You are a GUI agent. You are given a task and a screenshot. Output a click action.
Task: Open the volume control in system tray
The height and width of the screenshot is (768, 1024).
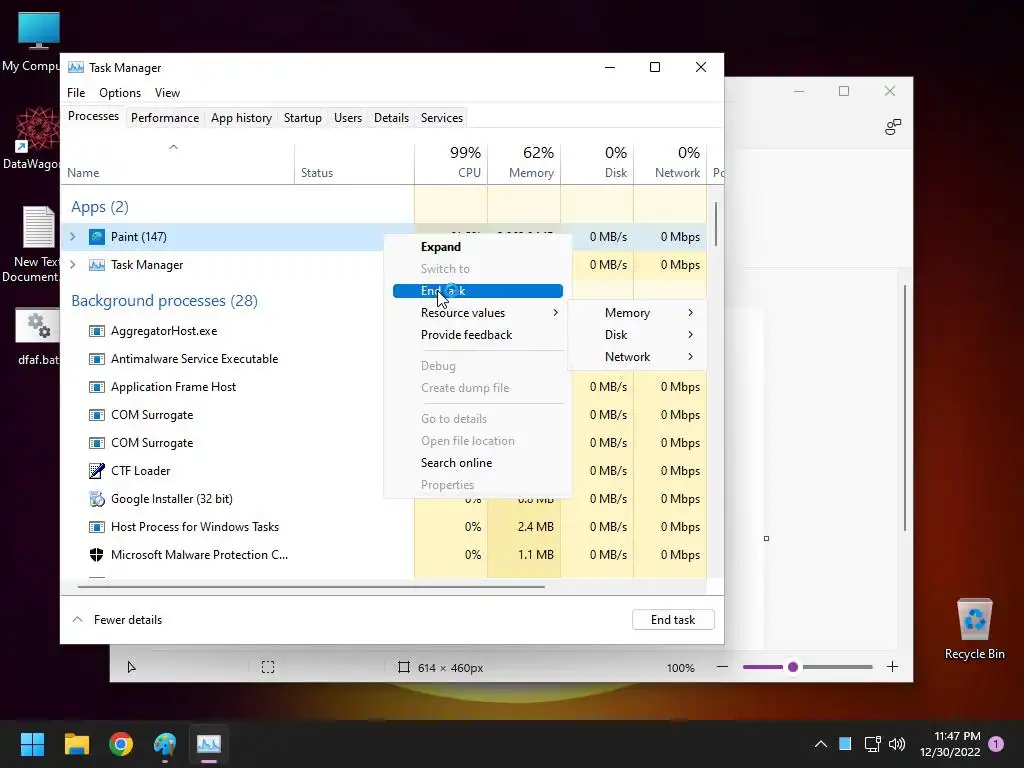897,744
